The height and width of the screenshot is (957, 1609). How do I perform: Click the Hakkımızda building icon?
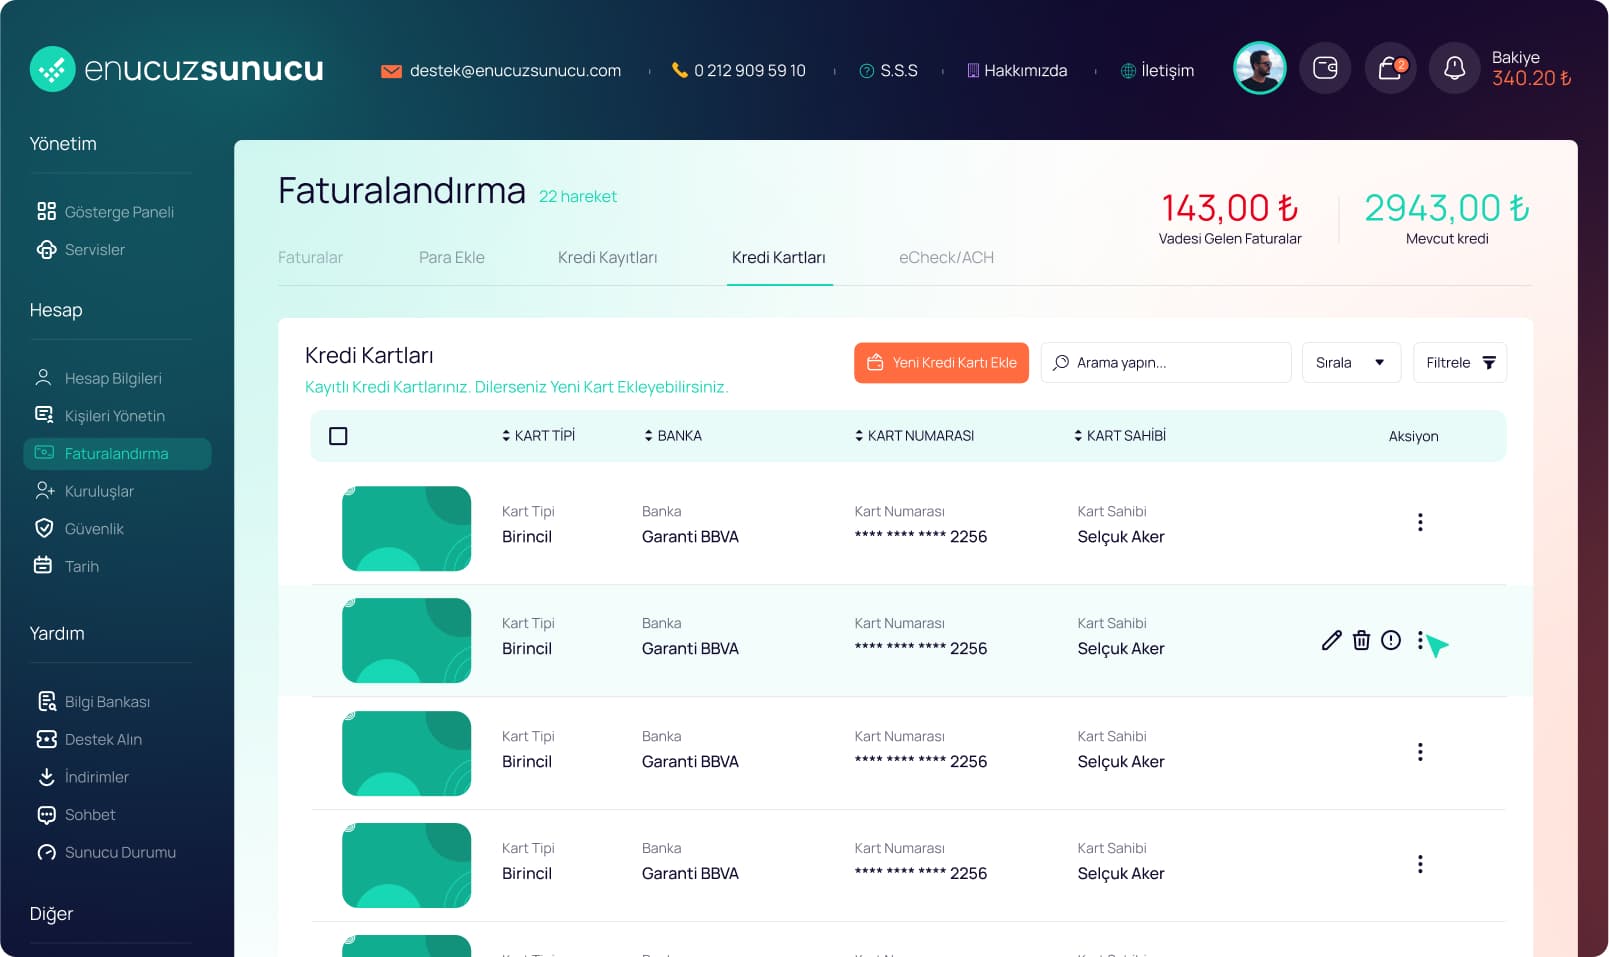973,71
